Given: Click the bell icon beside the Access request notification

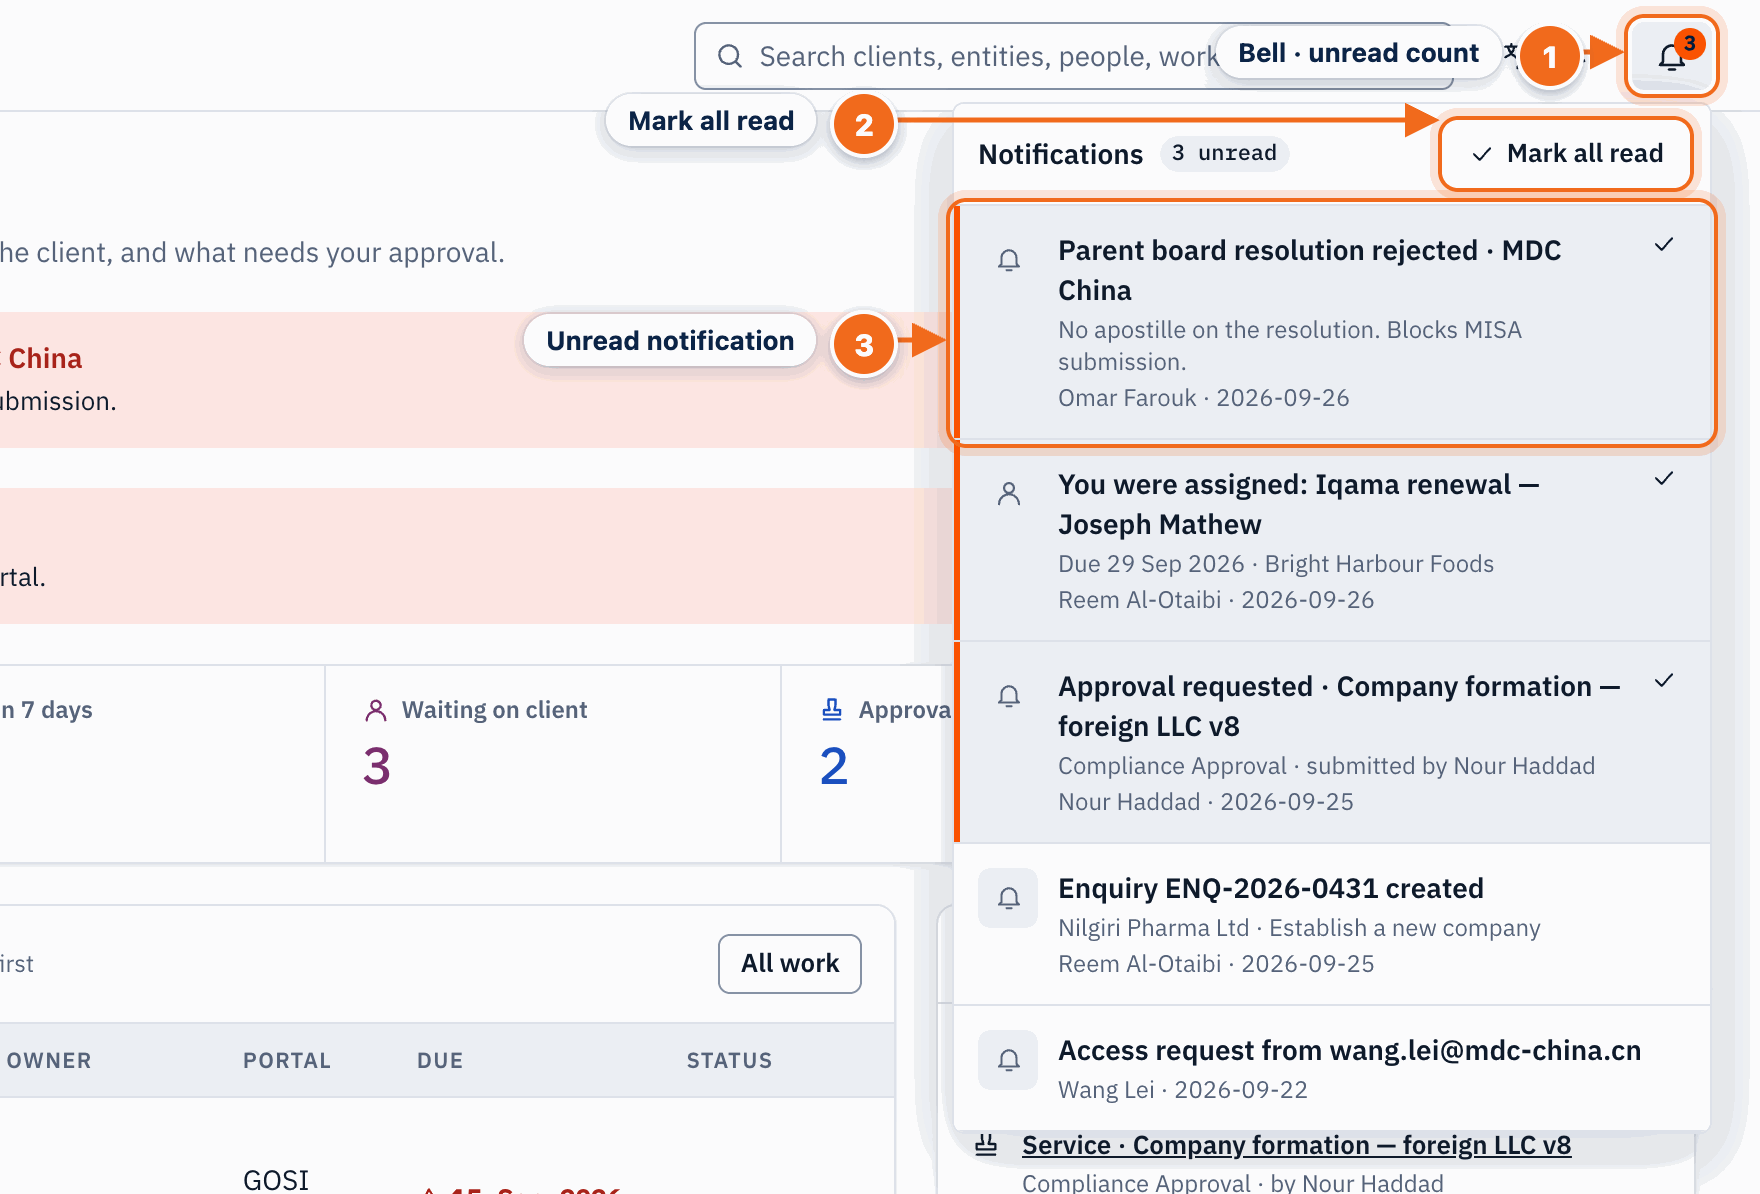Looking at the screenshot, I should tap(1009, 1060).
